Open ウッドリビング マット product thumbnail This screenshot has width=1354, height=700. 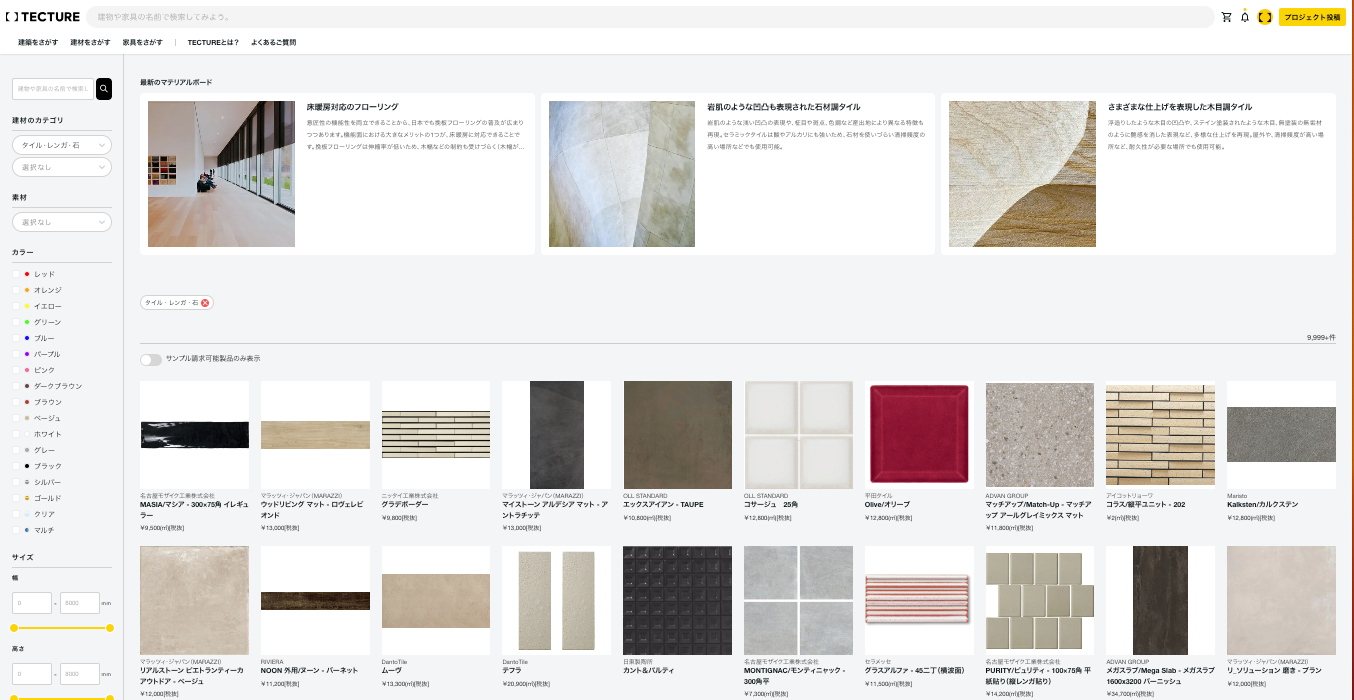(315, 435)
